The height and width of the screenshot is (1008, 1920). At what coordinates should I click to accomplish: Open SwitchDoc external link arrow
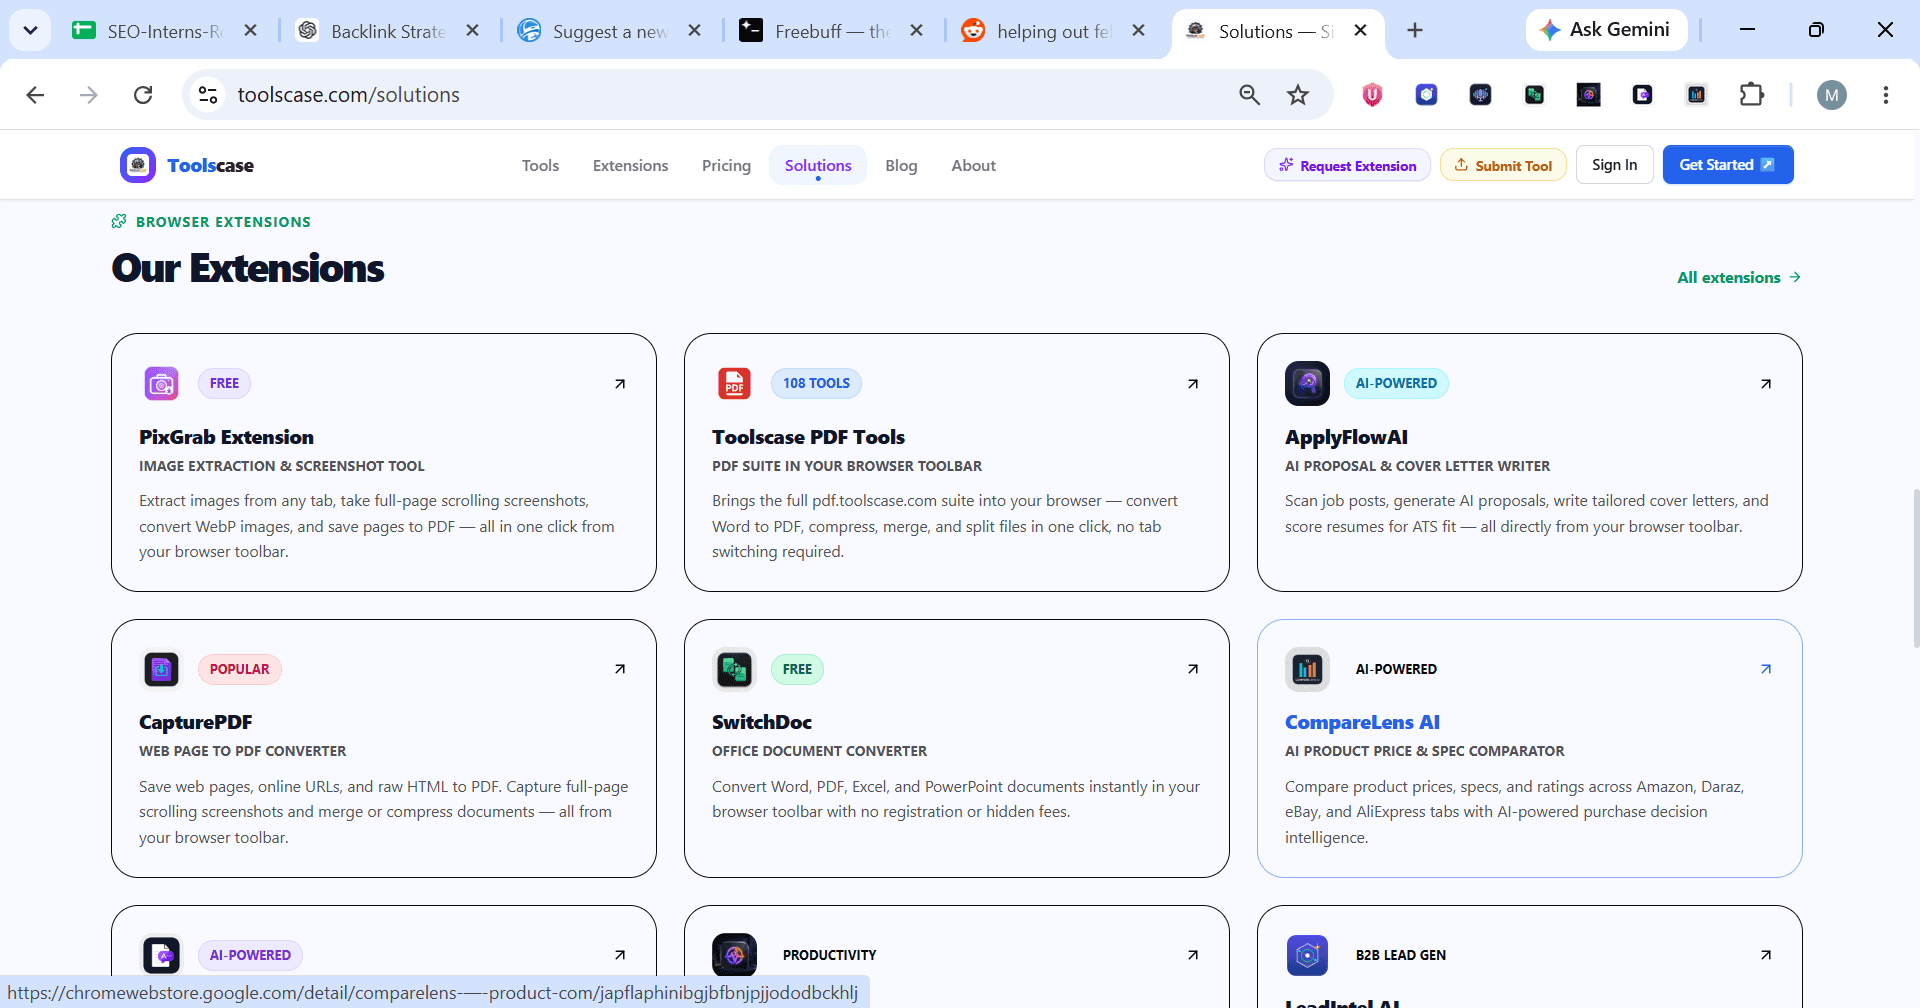1193,669
